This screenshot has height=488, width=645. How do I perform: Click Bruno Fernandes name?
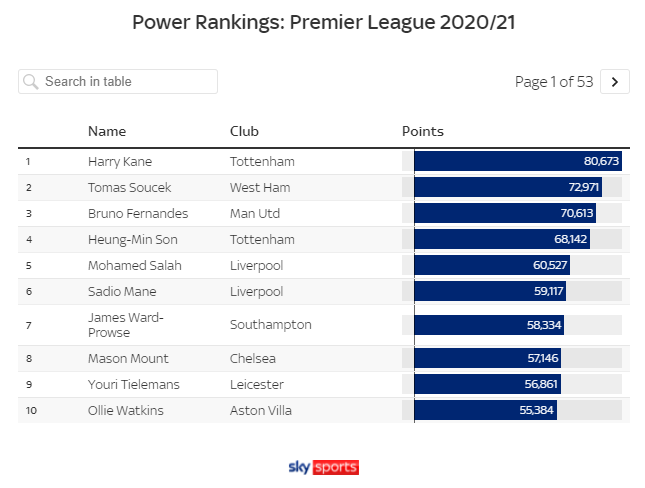pos(138,213)
